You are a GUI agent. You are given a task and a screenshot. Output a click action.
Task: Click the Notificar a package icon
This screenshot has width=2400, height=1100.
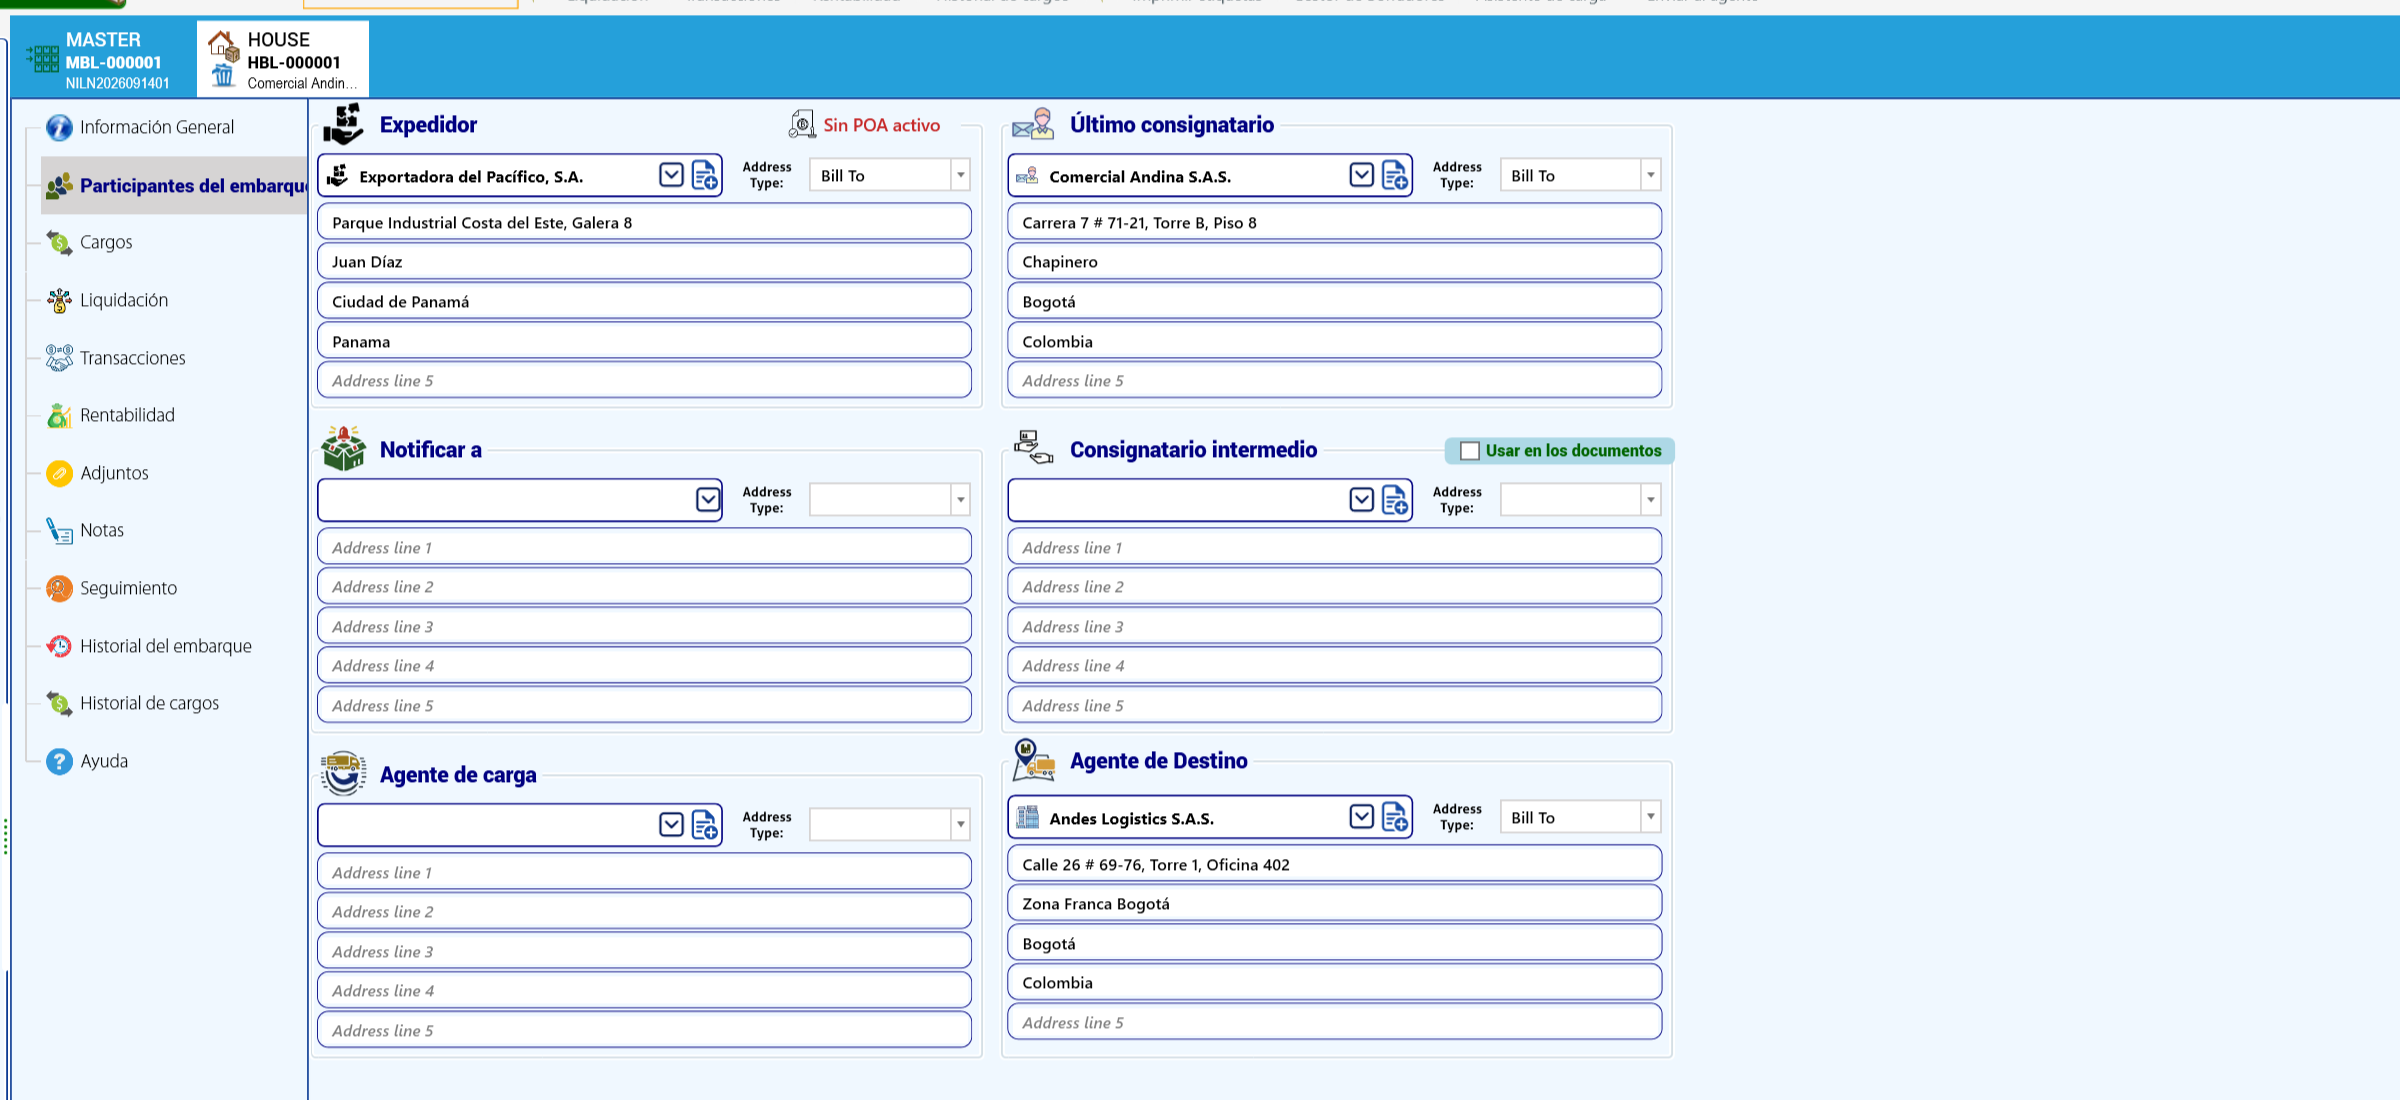[x=343, y=448]
